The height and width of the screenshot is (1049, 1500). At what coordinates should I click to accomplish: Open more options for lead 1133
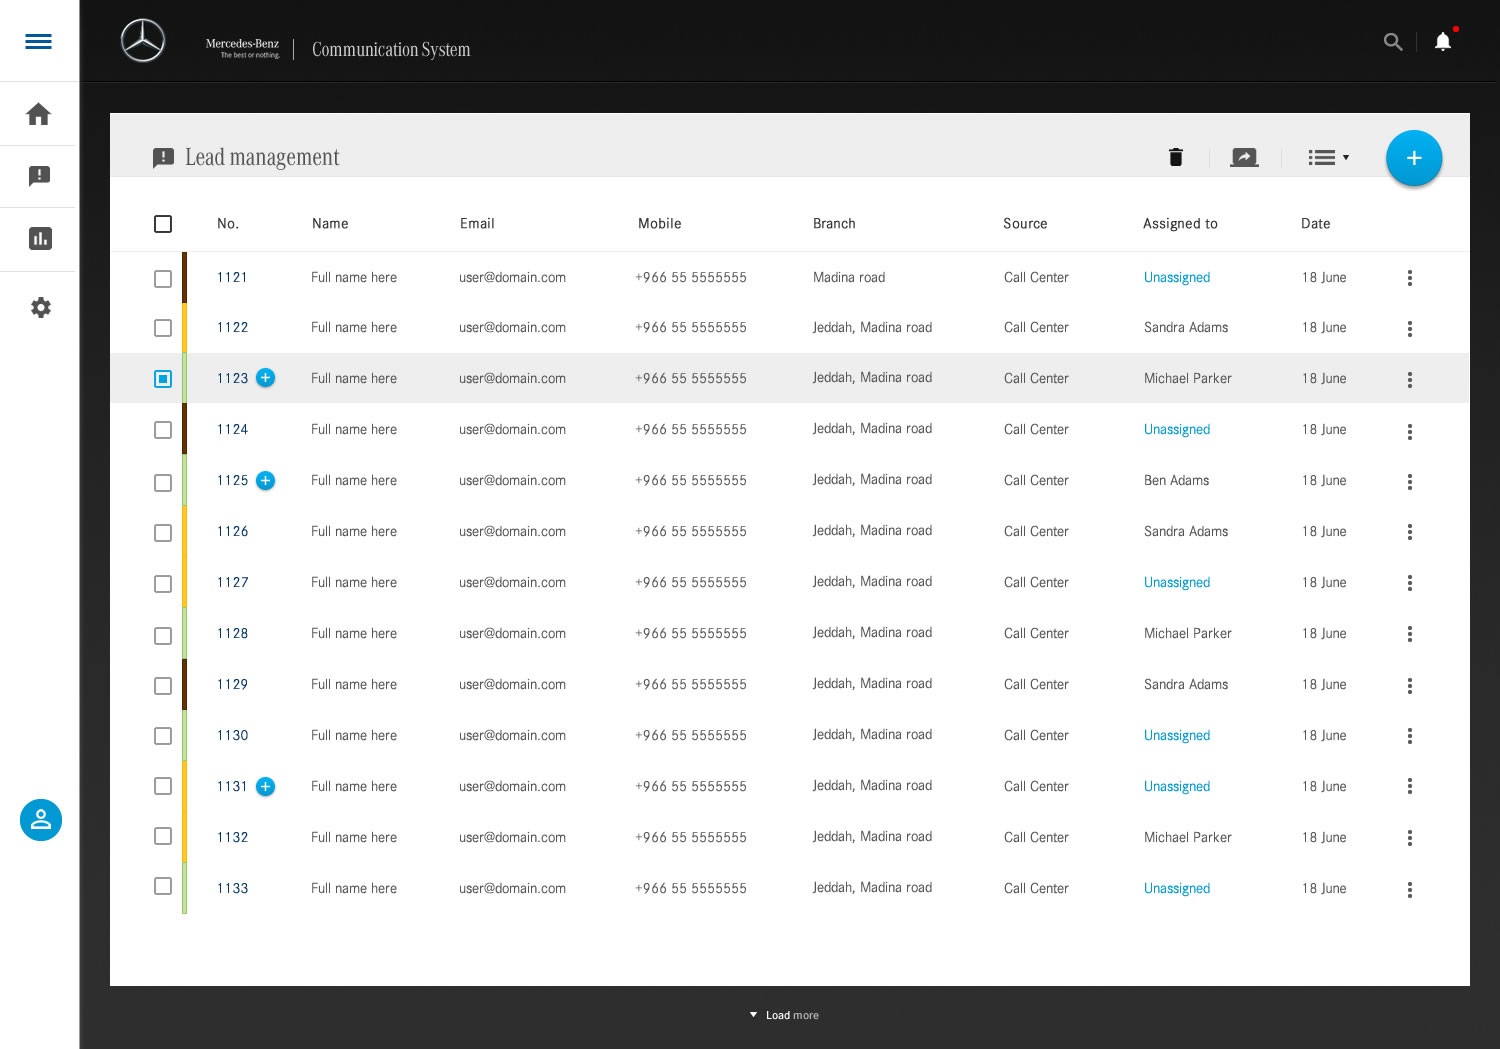(x=1410, y=889)
